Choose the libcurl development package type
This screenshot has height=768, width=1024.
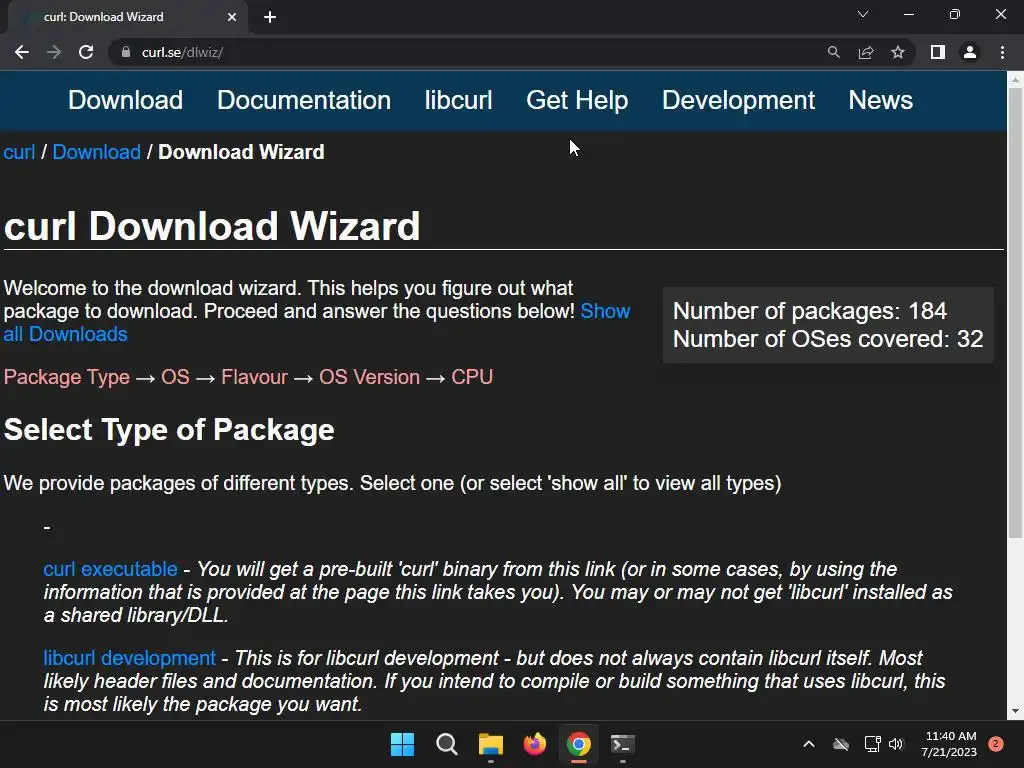(x=129, y=658)
